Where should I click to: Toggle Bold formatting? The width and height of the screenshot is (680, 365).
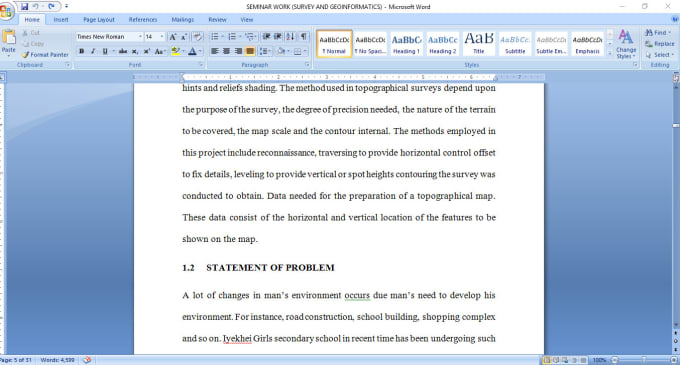82,51
